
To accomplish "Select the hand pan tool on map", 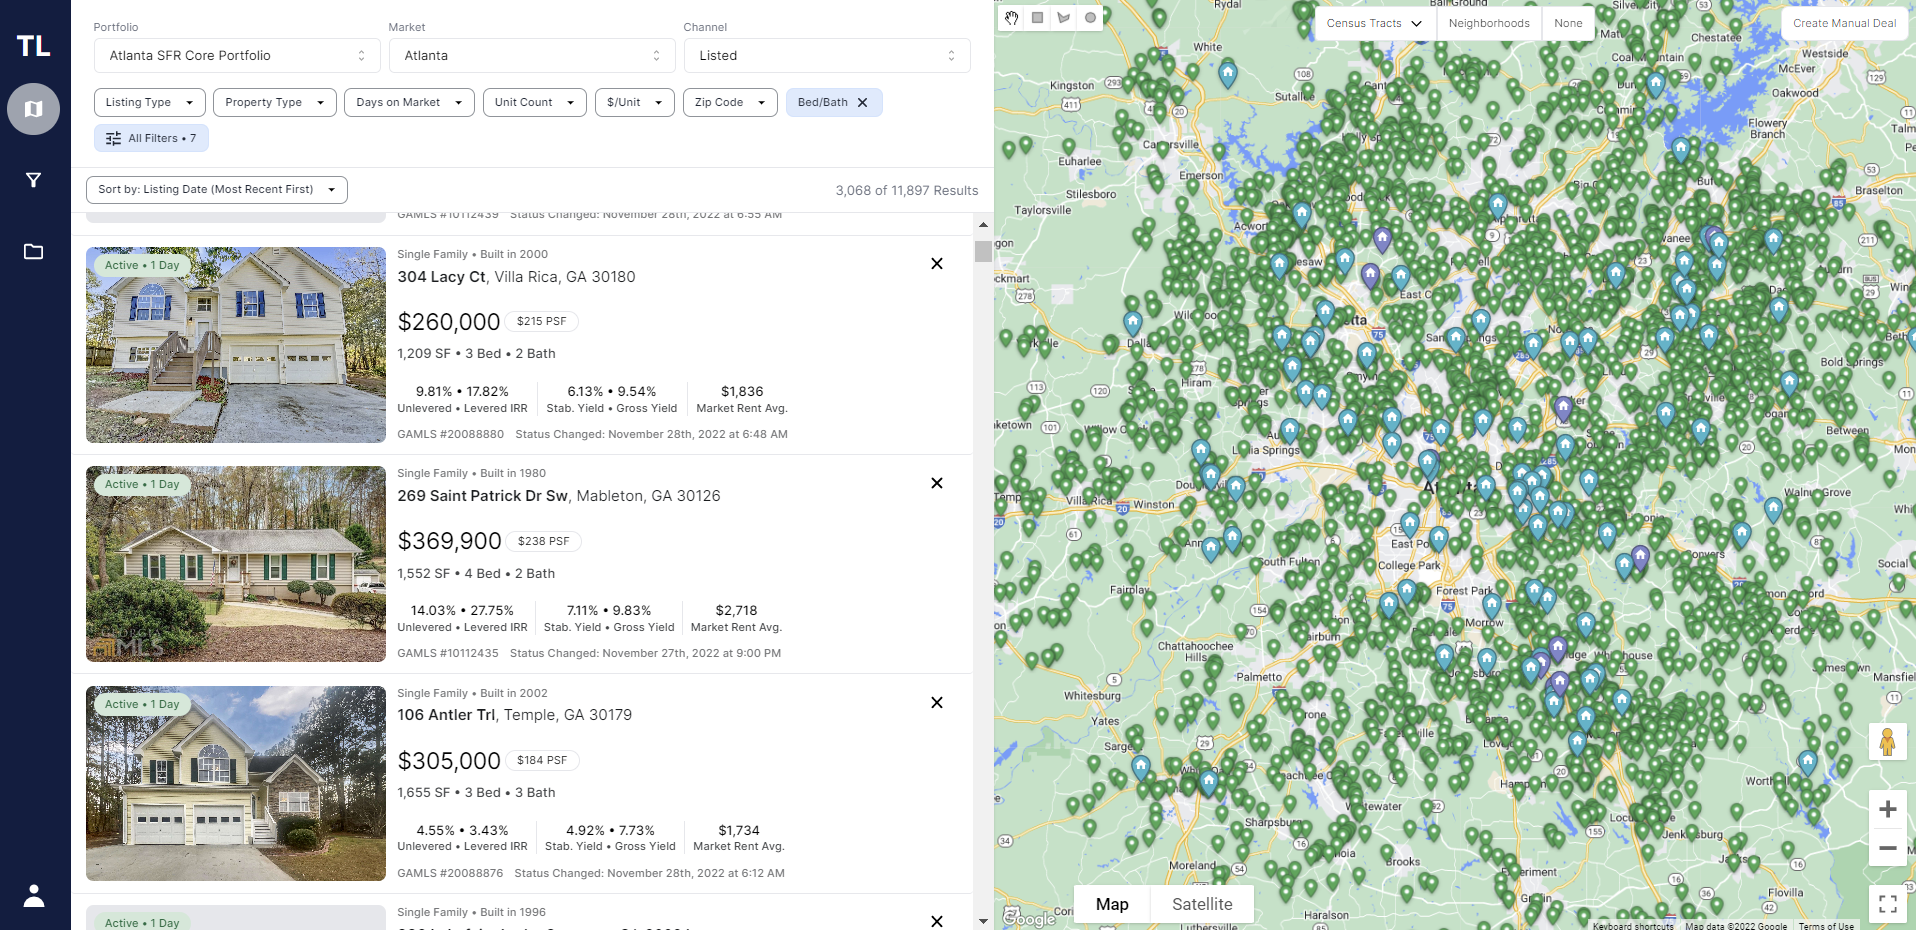I will point(1012,18).
